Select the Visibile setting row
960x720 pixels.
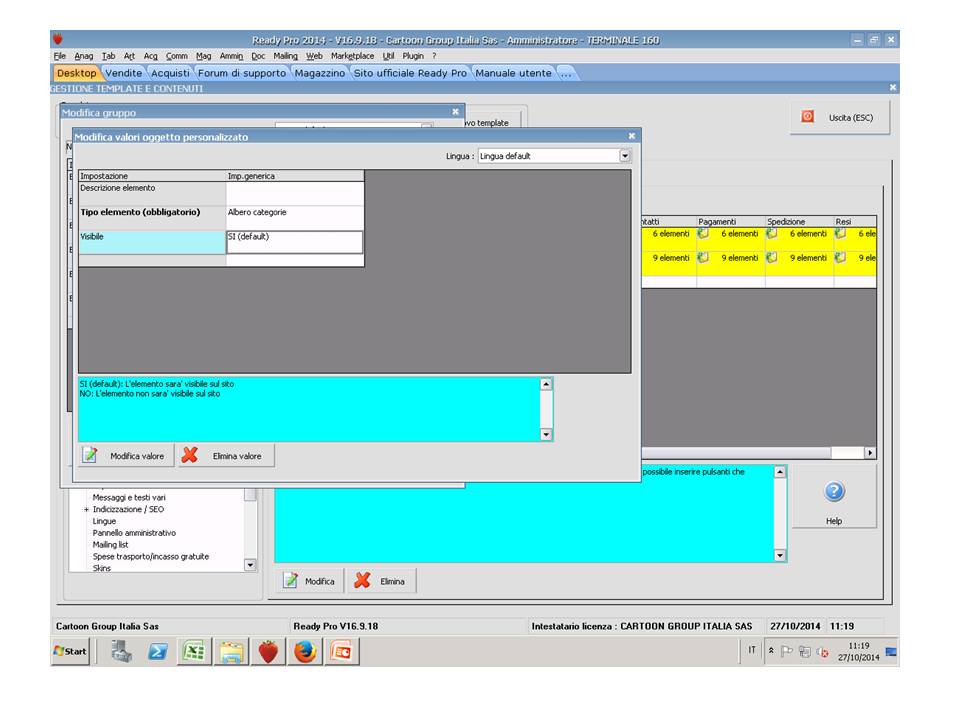[x=152, y=242]
